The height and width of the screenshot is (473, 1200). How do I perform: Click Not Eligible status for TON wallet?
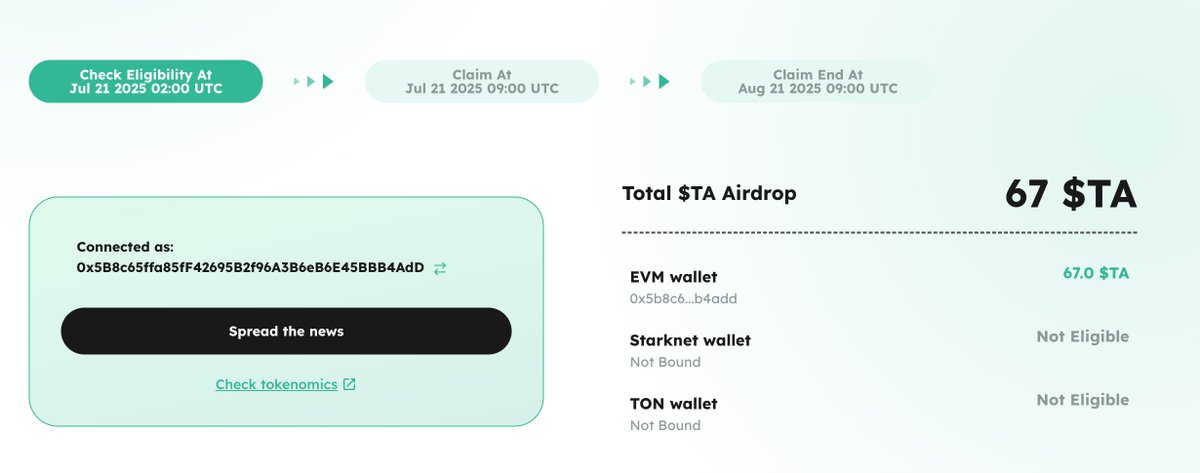pos(1083,400)
